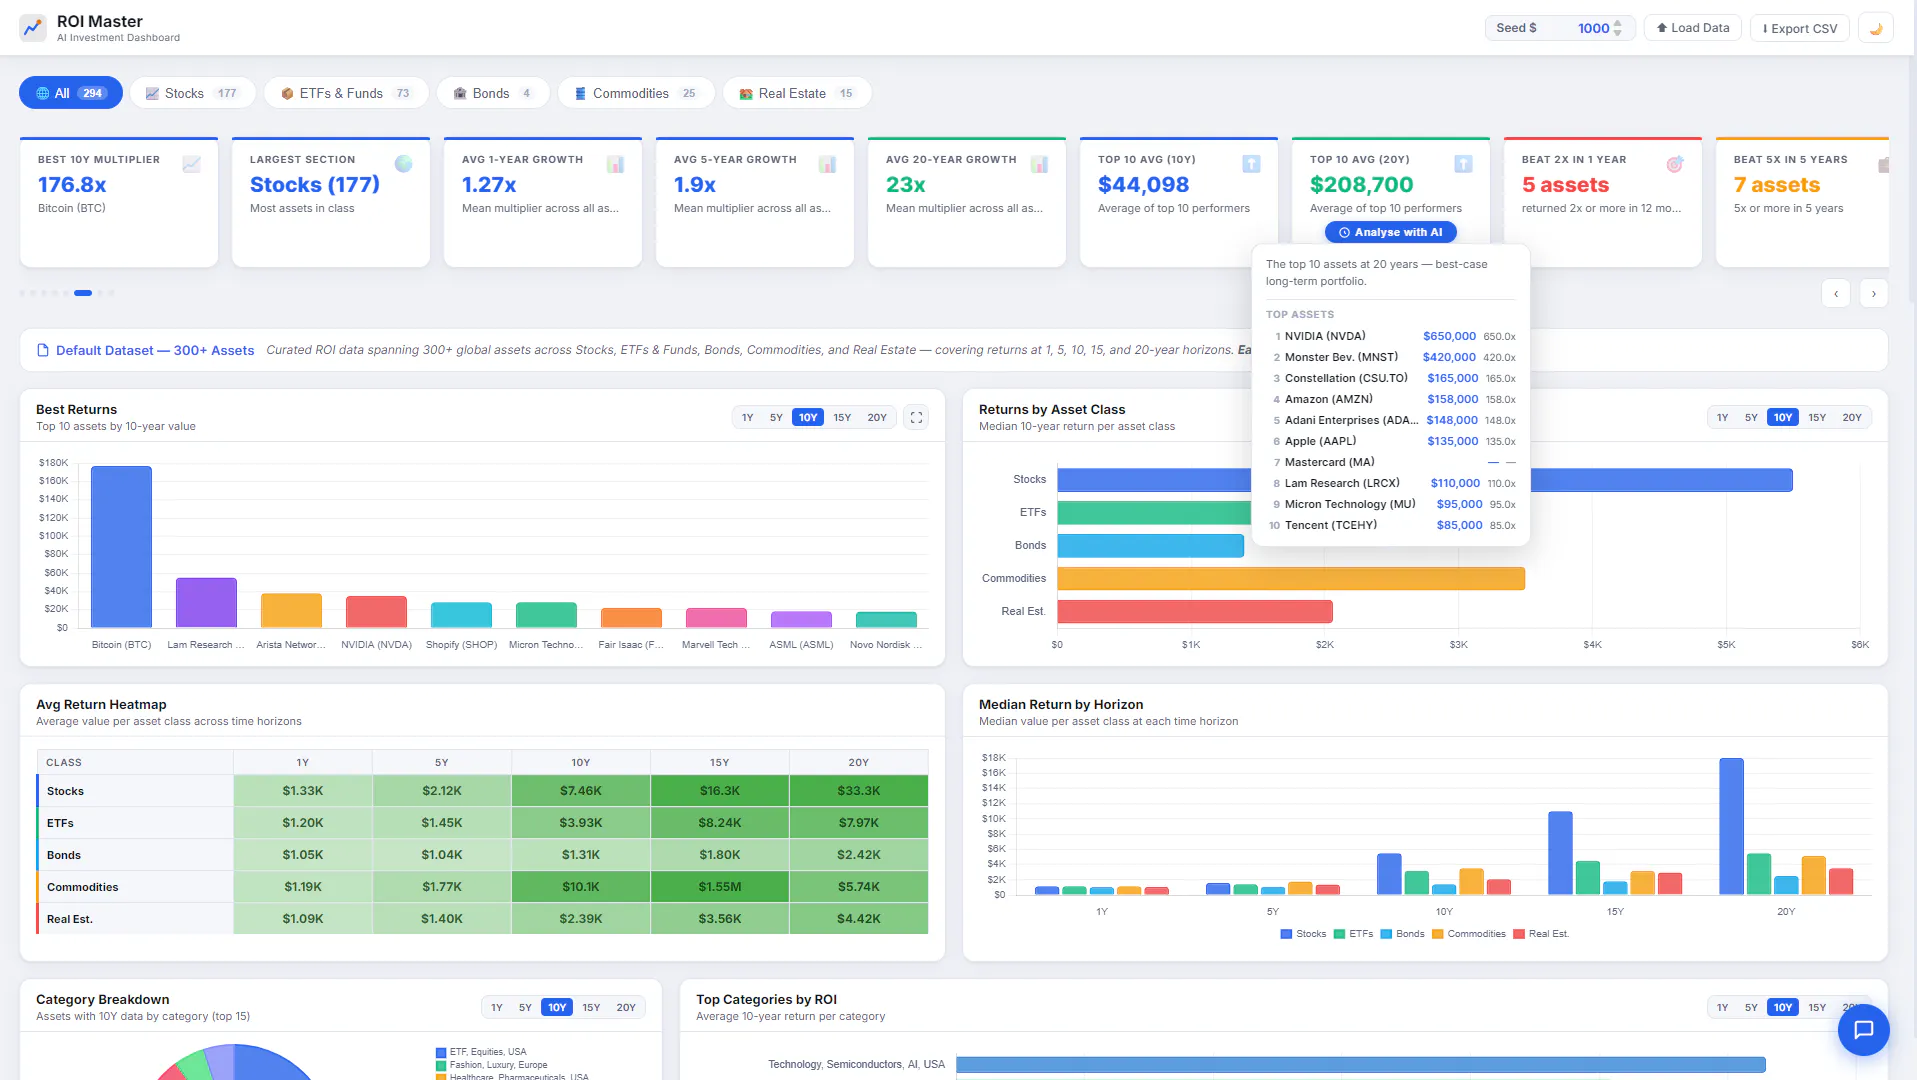Click the Real Est. 5Y heatmap cell $1.40K
Image resolution: width=1917 pixels, height=1080 pixels.
[x=442, y=919]
